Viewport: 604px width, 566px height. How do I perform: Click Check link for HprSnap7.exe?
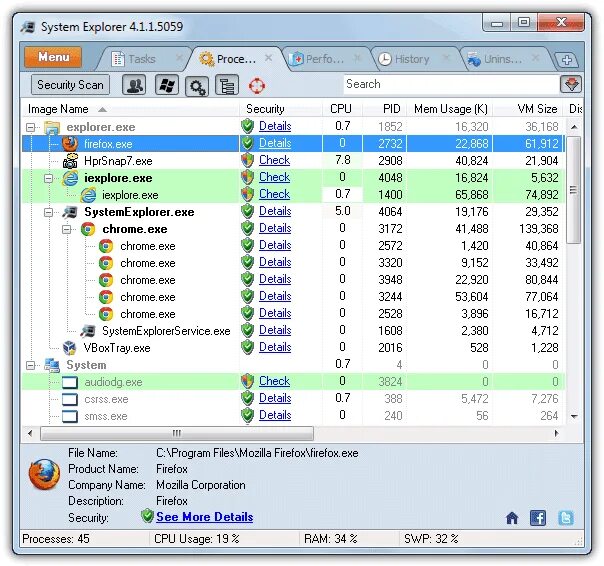(x=274, y=160)
